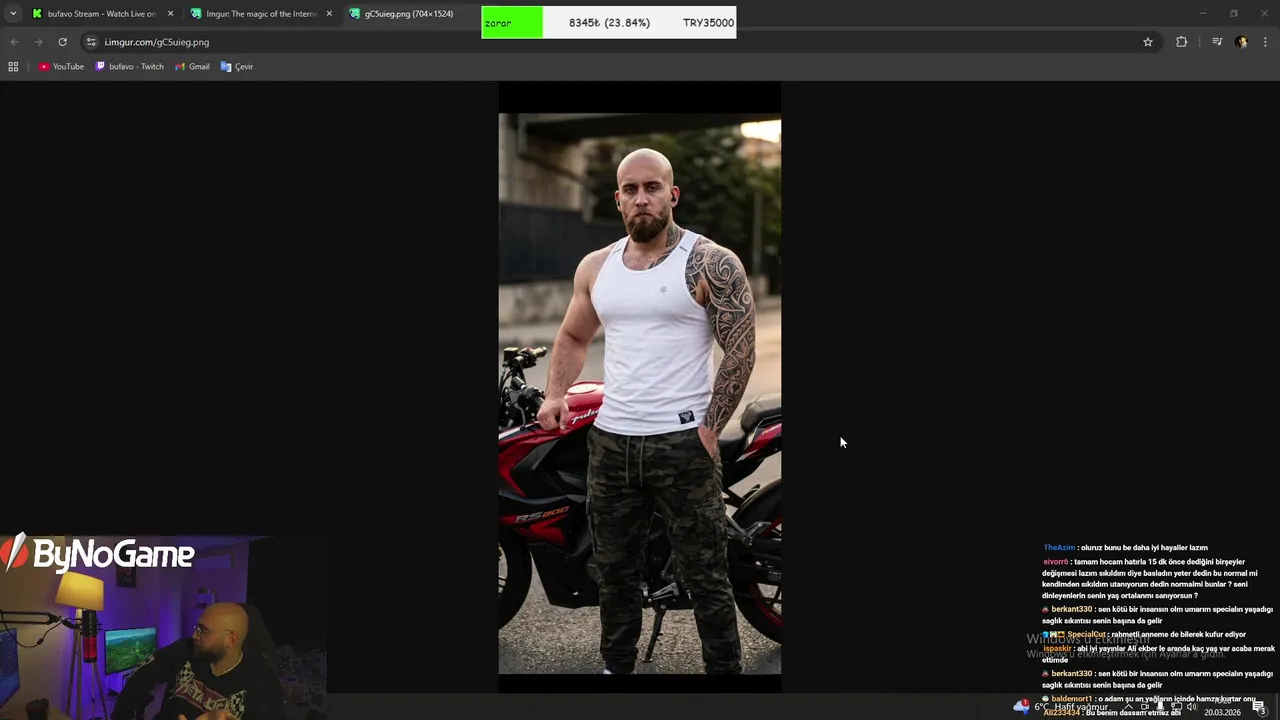This screenshot has height=720, width=1280.
Task: Click chat username TheAzim
Action: click(x=1059, y=548)
